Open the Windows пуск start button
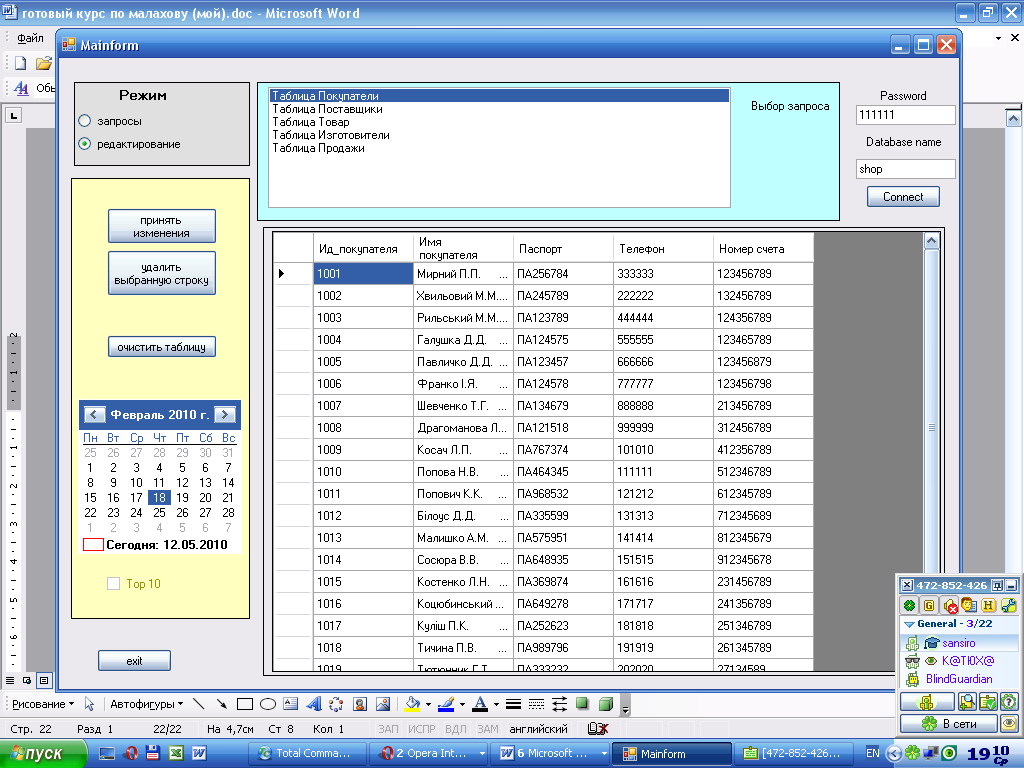1024x768 pixels. tap(42, 754)
